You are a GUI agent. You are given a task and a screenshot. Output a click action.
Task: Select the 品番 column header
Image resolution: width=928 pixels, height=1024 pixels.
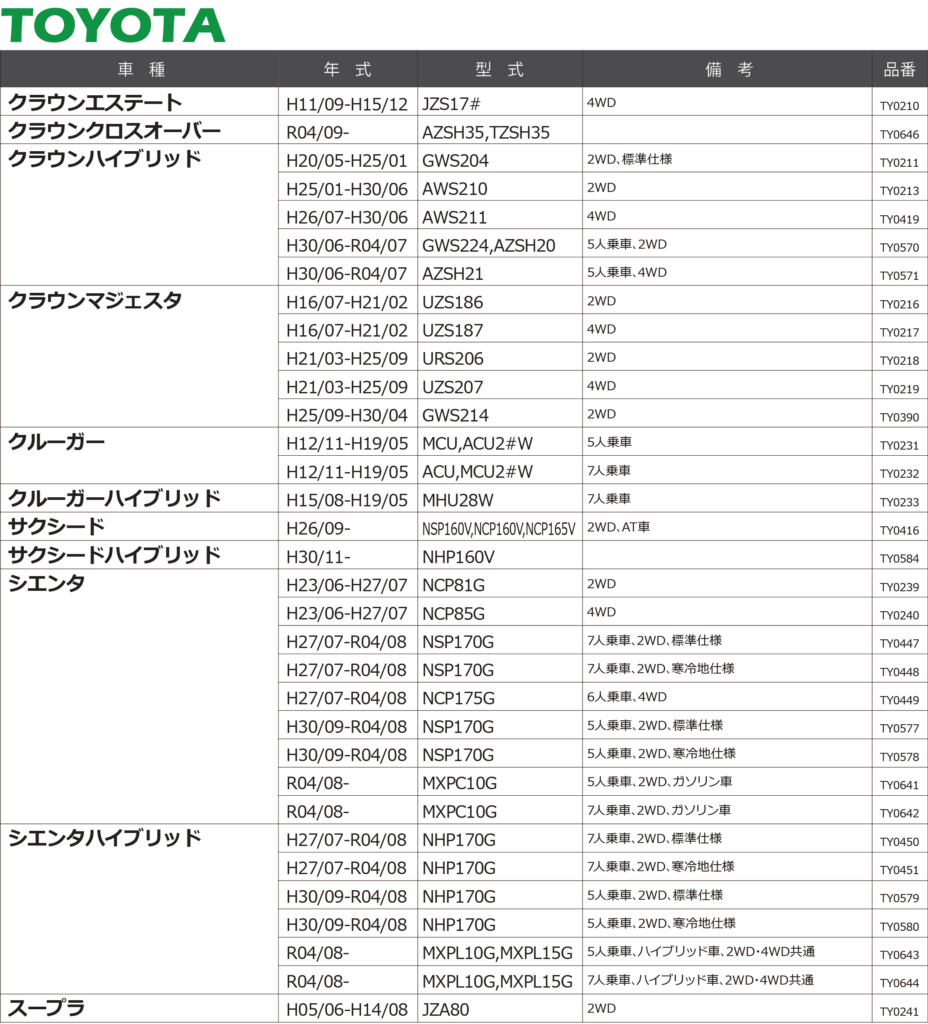[899, 69]
